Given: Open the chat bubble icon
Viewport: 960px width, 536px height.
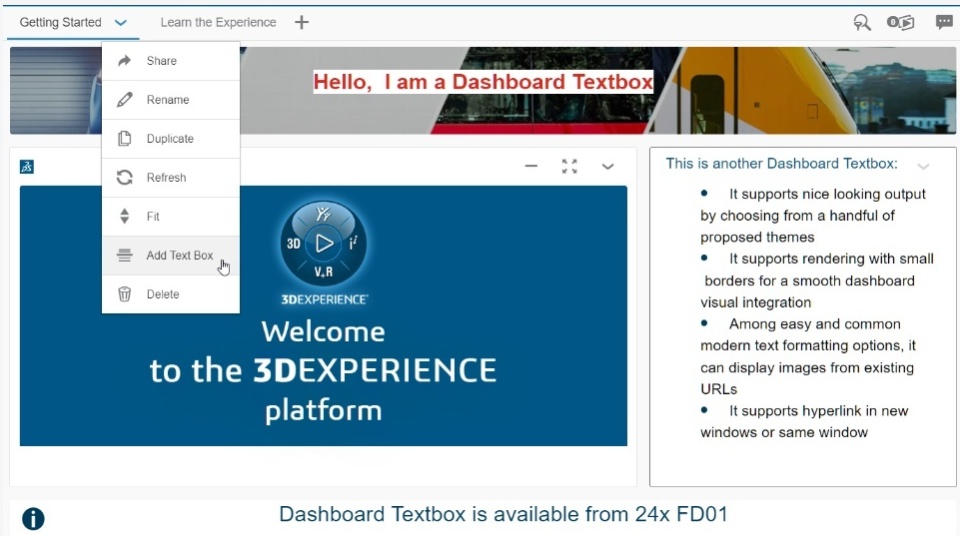Looking at the screenshot, I should (943, 23).
